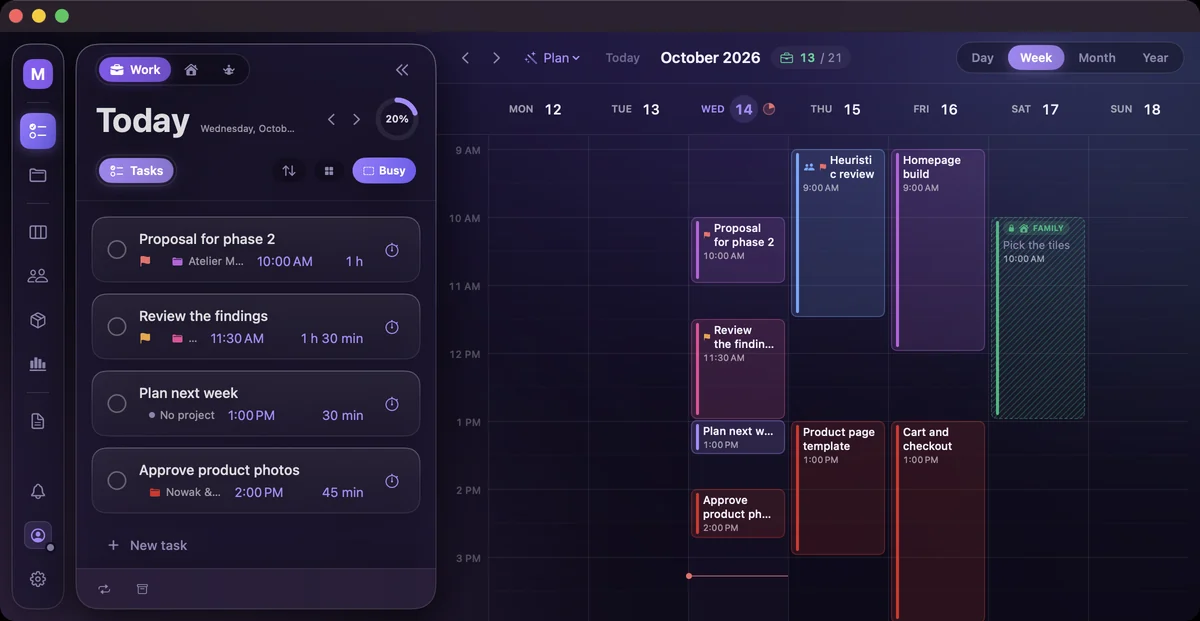The width and height of the screenshot is (1200, 621).
Task: Go to previous day in Today panel
Action: point(331,120)
